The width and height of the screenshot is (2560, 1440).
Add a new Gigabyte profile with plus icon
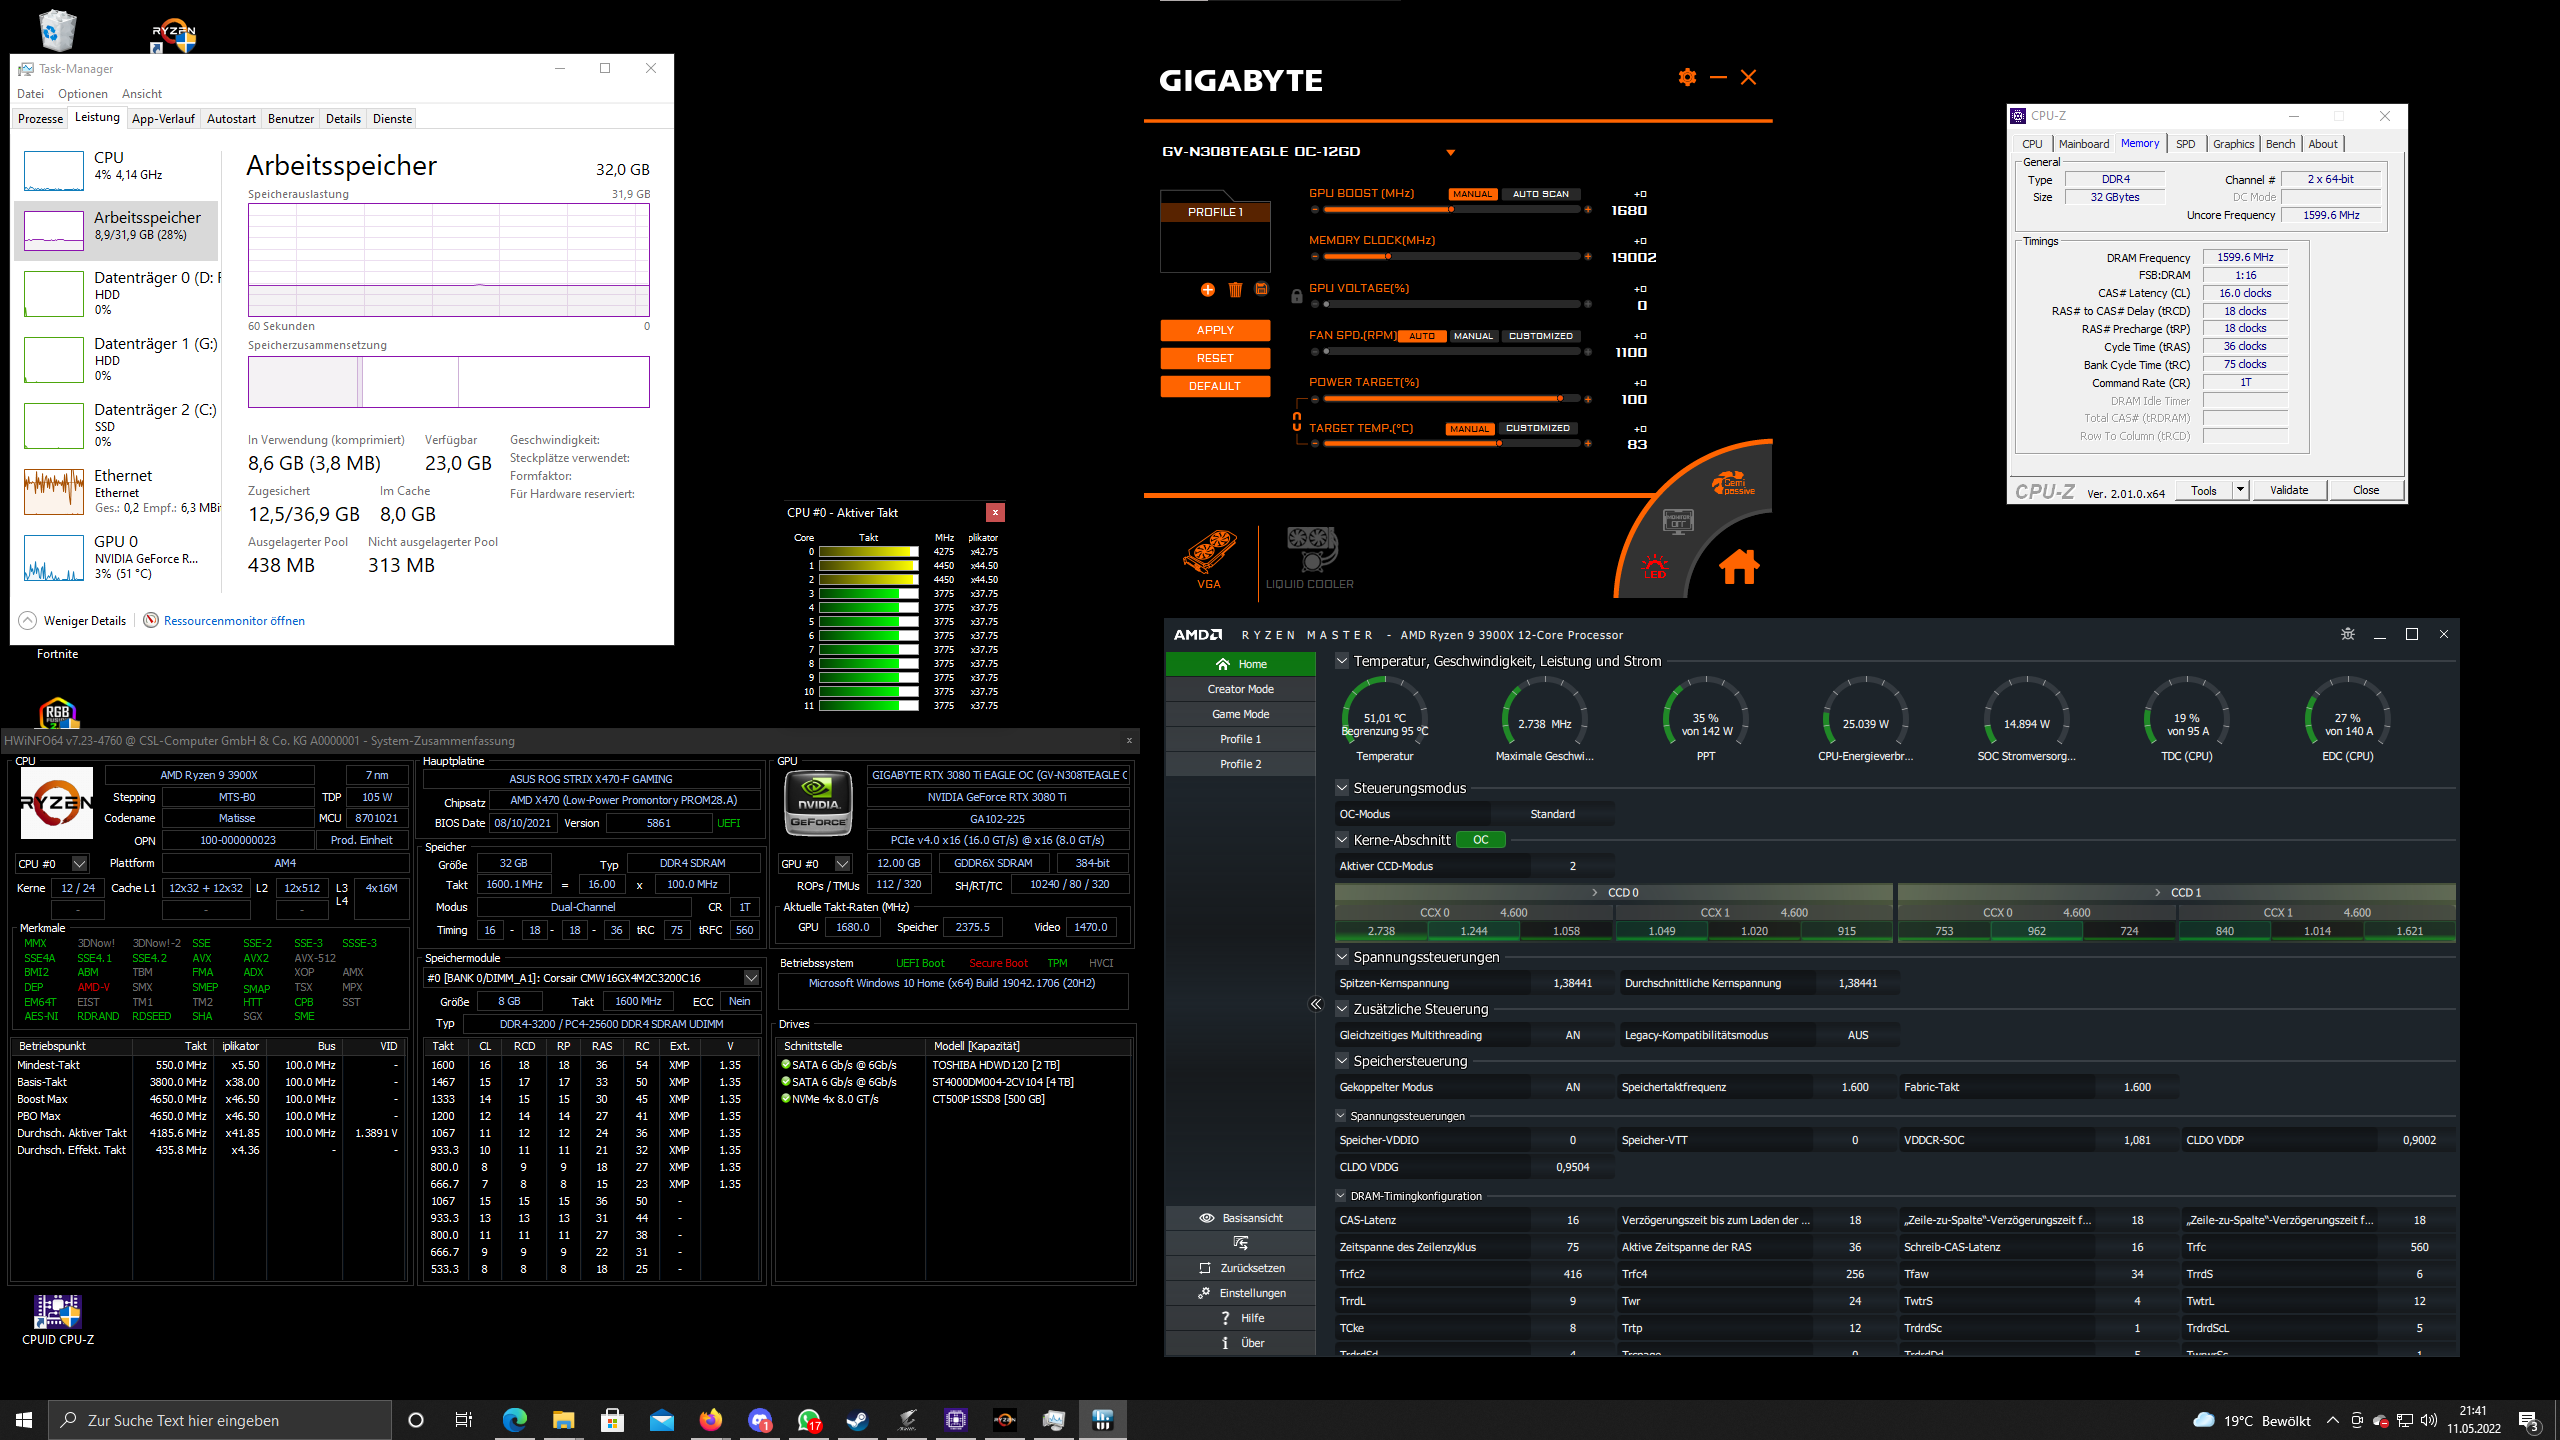[1208, 290]
